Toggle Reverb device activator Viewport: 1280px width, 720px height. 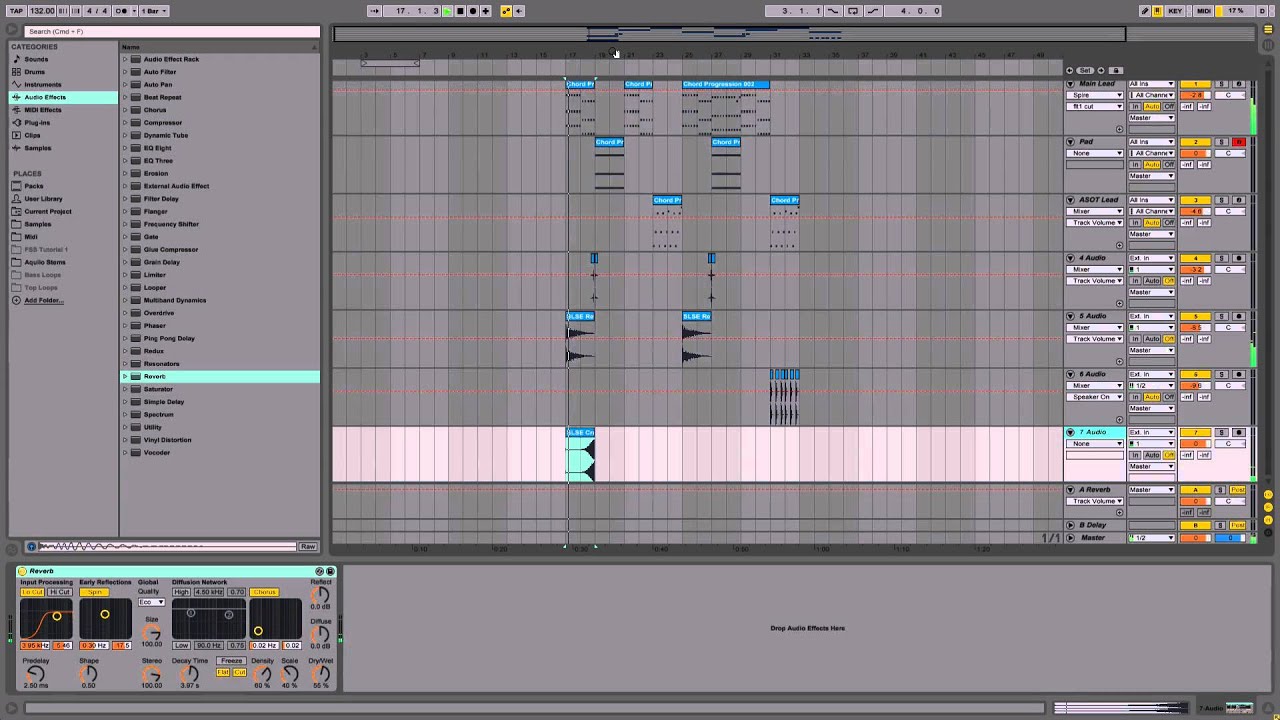(22, 571)
